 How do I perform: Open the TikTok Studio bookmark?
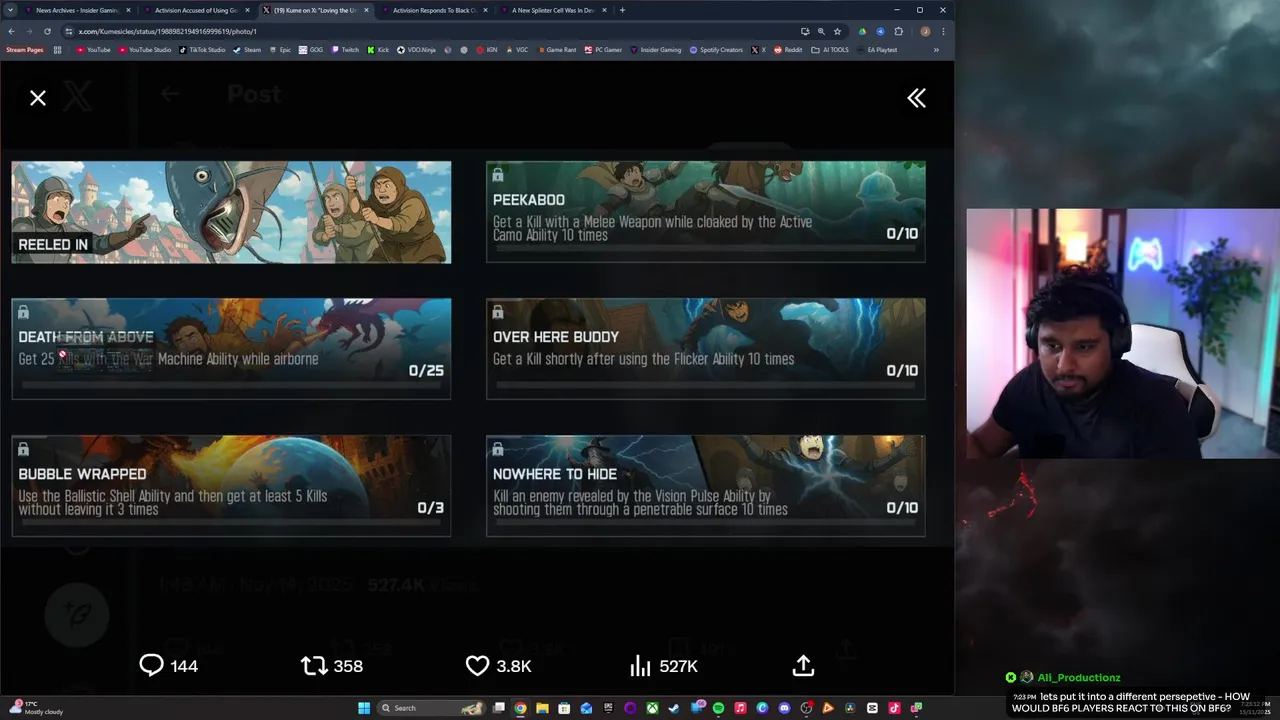click(202, 49)
